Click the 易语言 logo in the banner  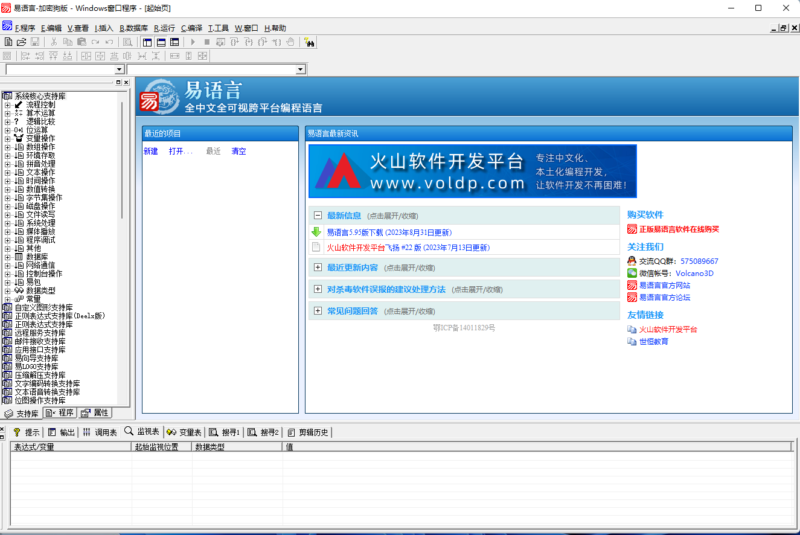[x=150, y=99]
